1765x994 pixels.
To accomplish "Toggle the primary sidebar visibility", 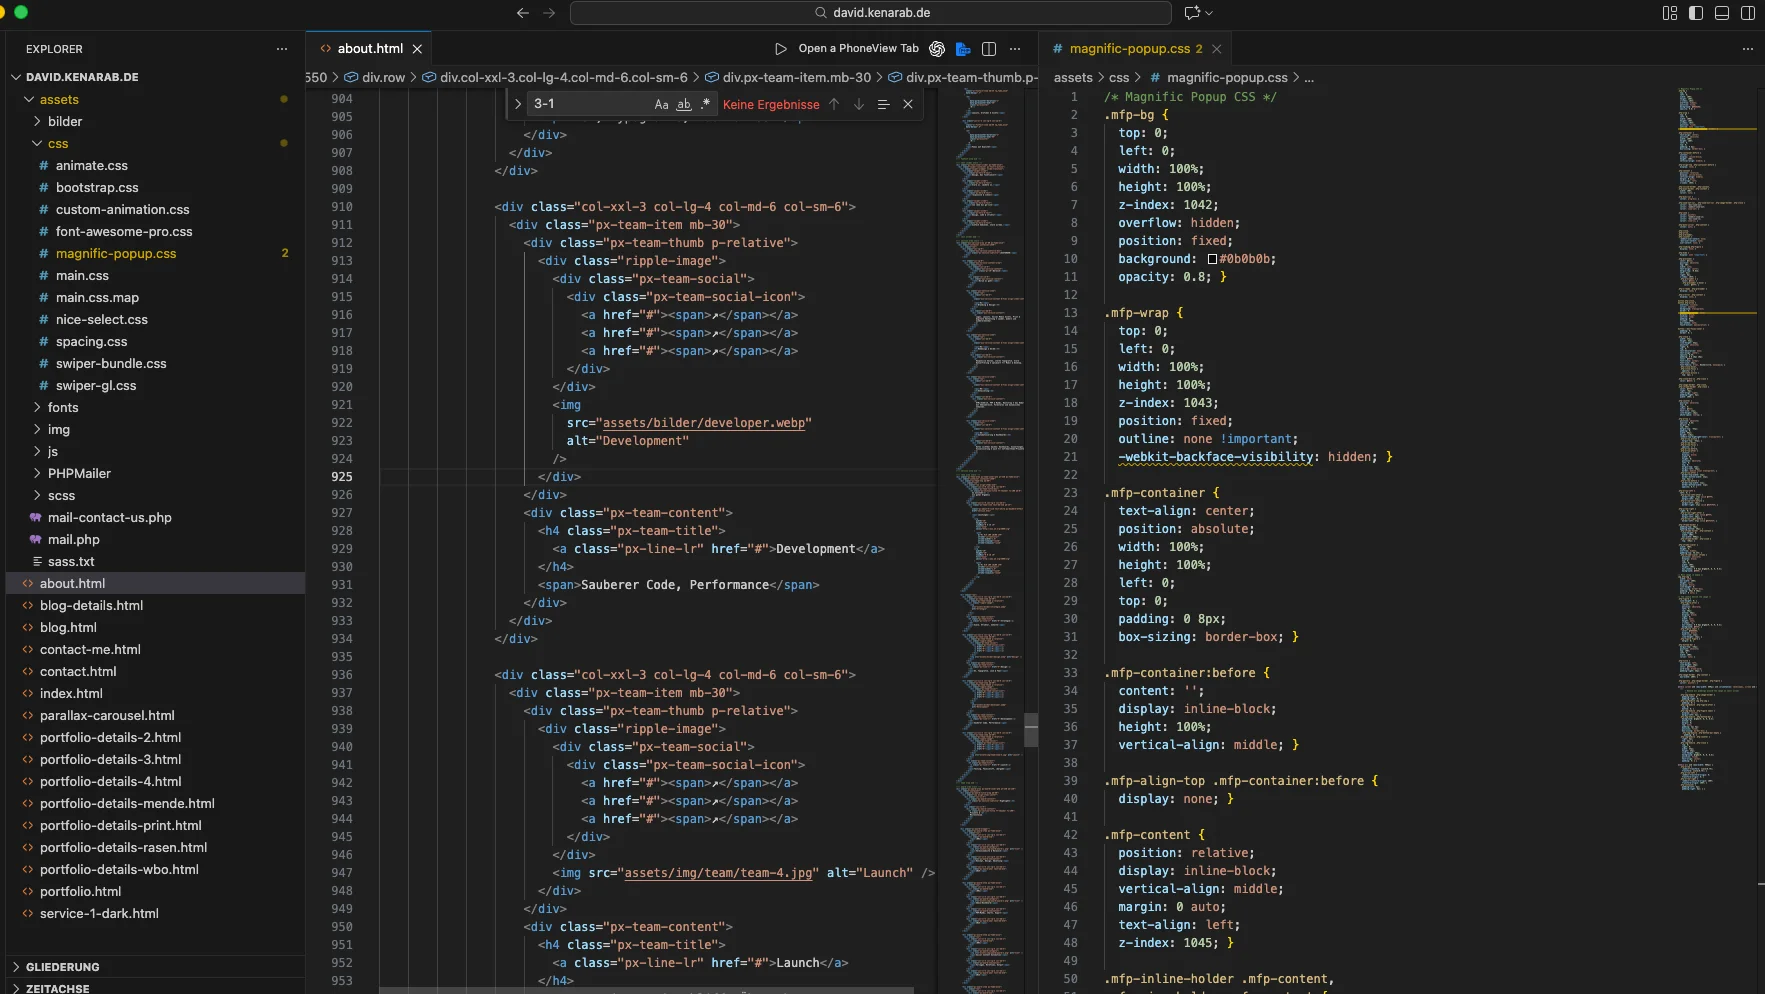I will [x=1696, y=13].
